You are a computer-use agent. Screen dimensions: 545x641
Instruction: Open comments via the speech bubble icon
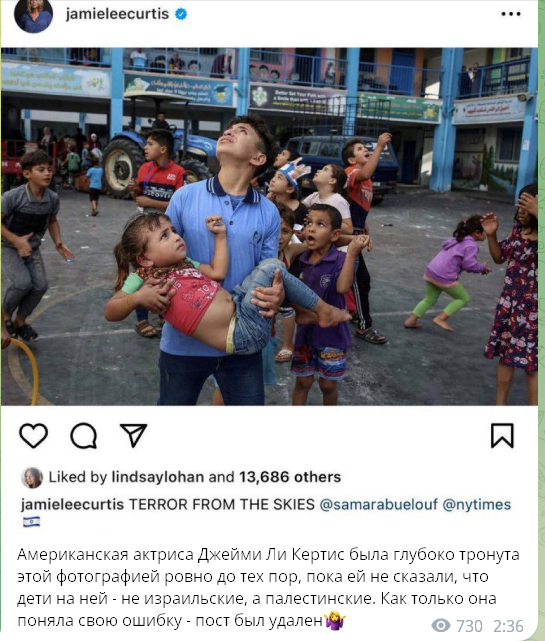pyautogui.click(x=84, y=435)
